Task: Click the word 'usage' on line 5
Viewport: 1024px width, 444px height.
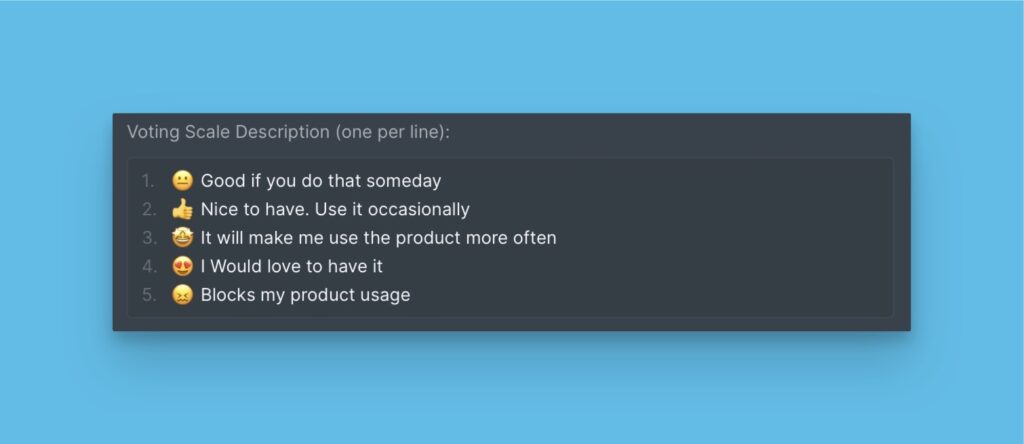Action: tap(384, 296)
